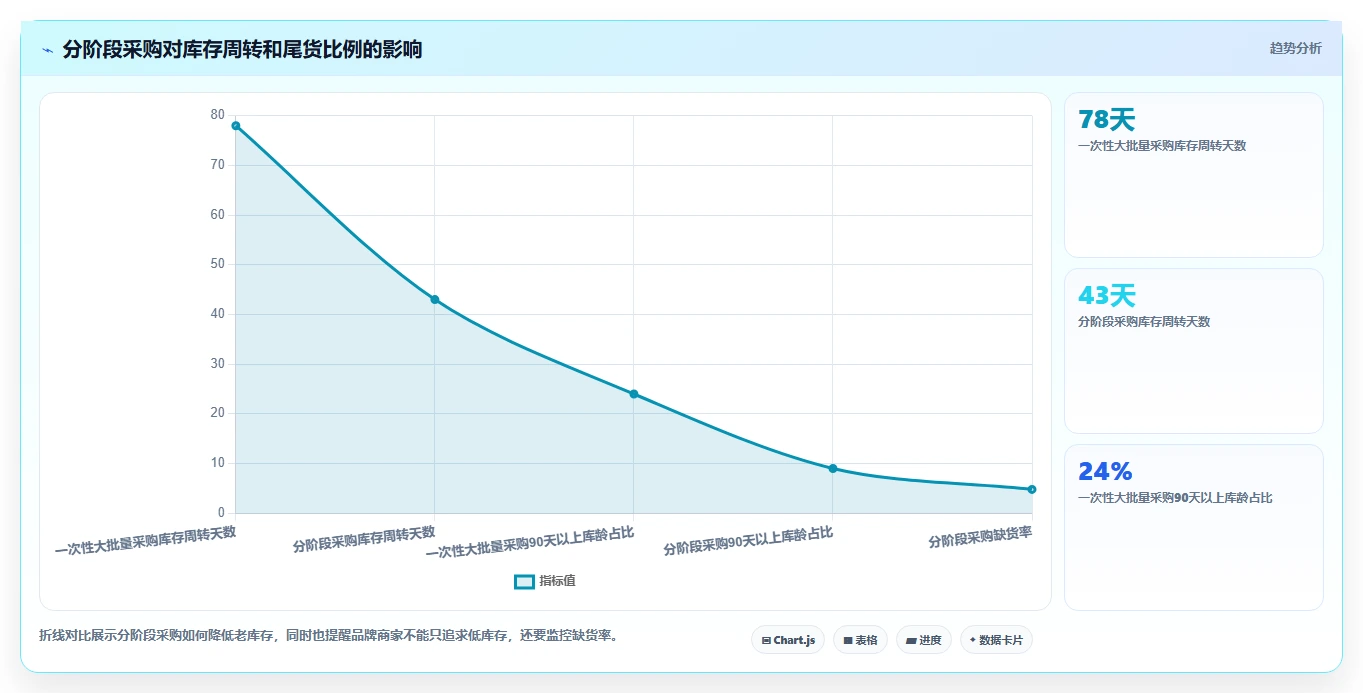
Task: Toggle the 指标值 legend swatch
Action: (x=524, y=581)
